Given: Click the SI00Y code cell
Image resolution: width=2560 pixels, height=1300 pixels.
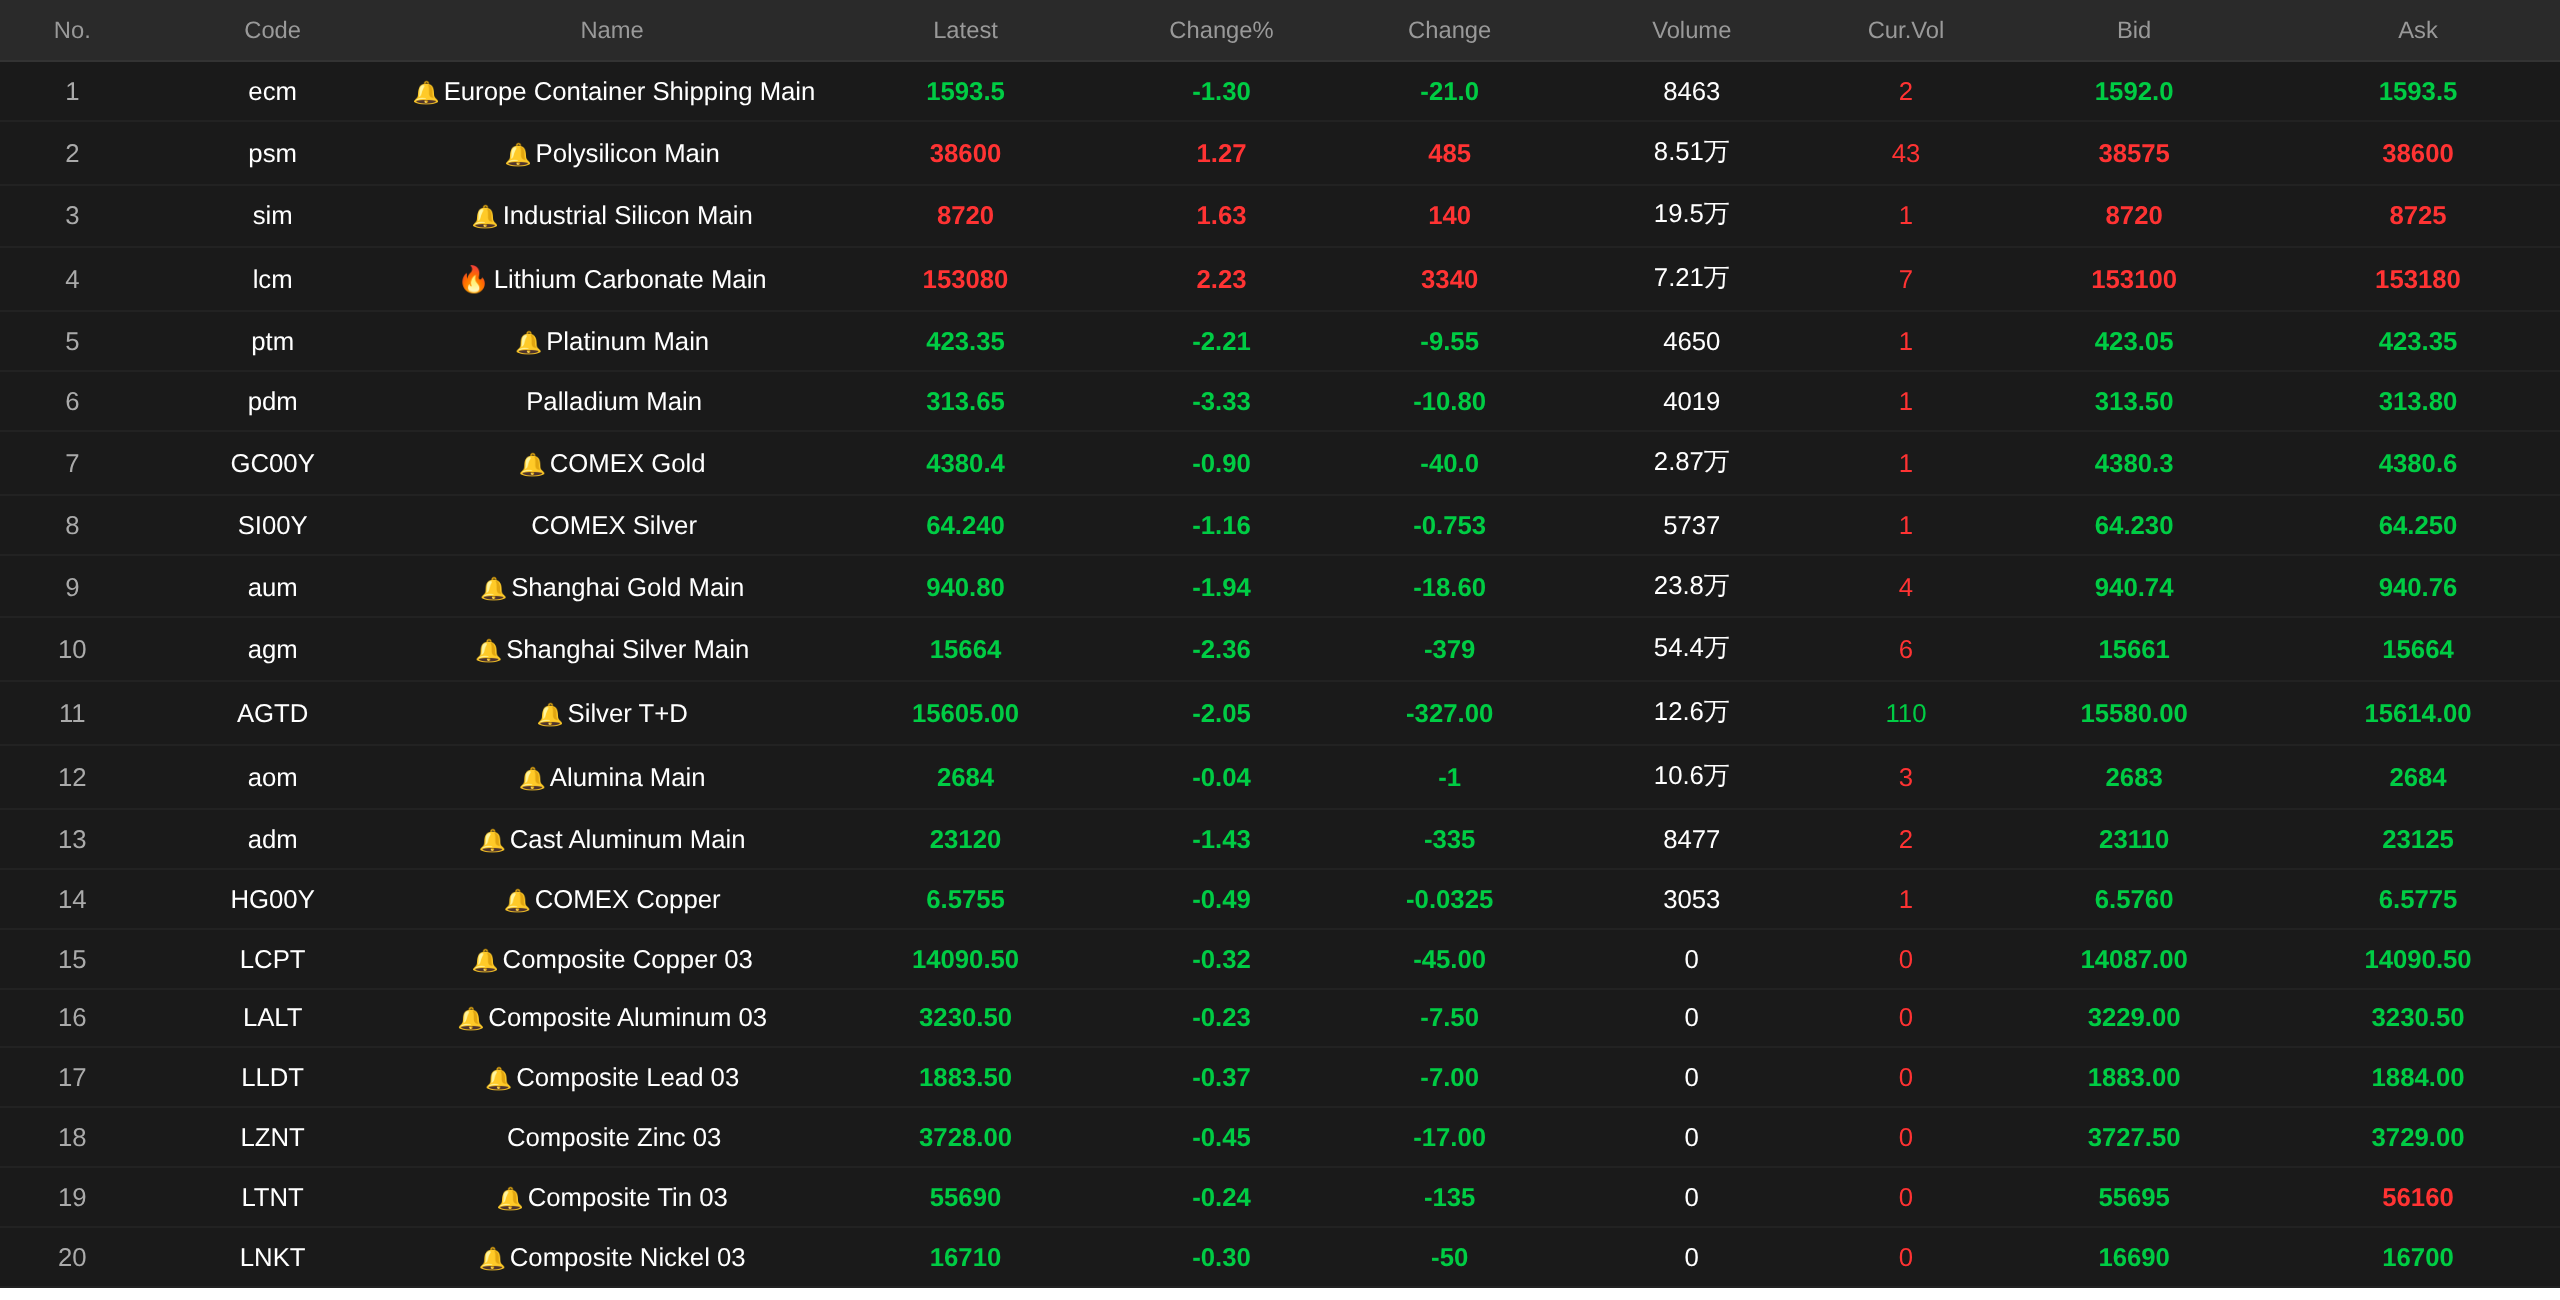Looking at the screenshot, I should 272,525.
